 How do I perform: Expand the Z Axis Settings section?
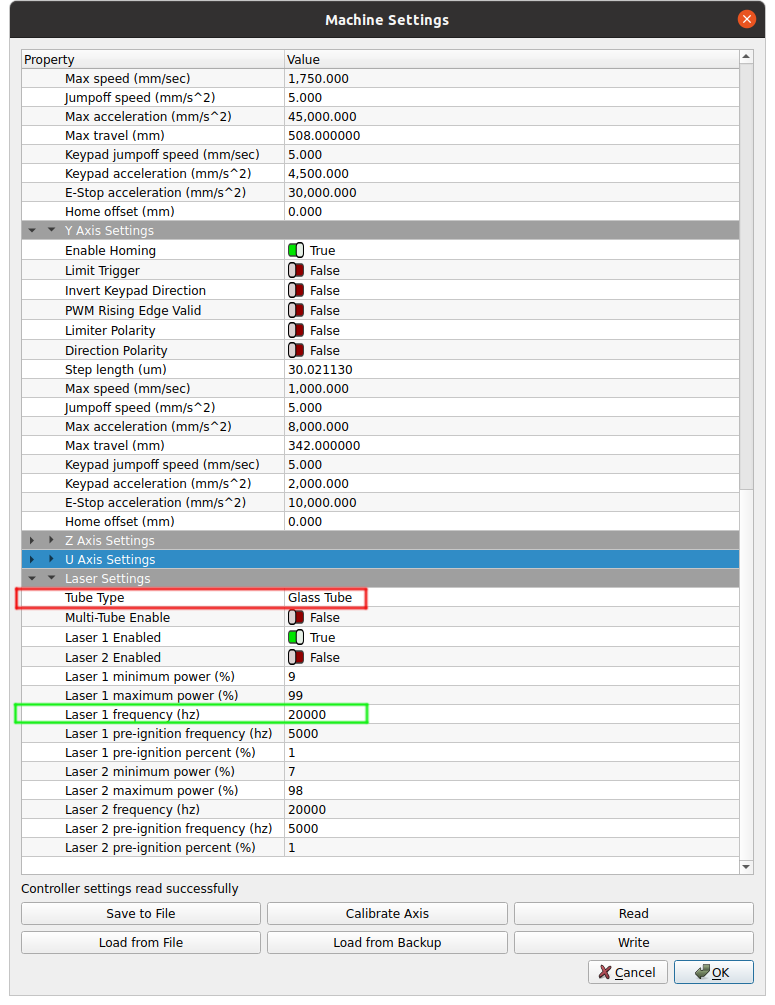tap(52, 541)
